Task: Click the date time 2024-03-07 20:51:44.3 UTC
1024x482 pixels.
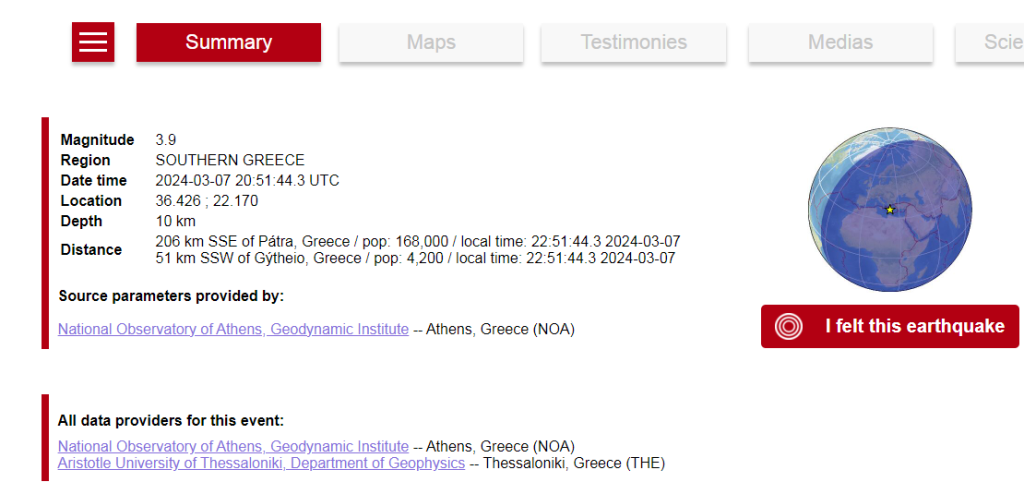Action: 247,181
